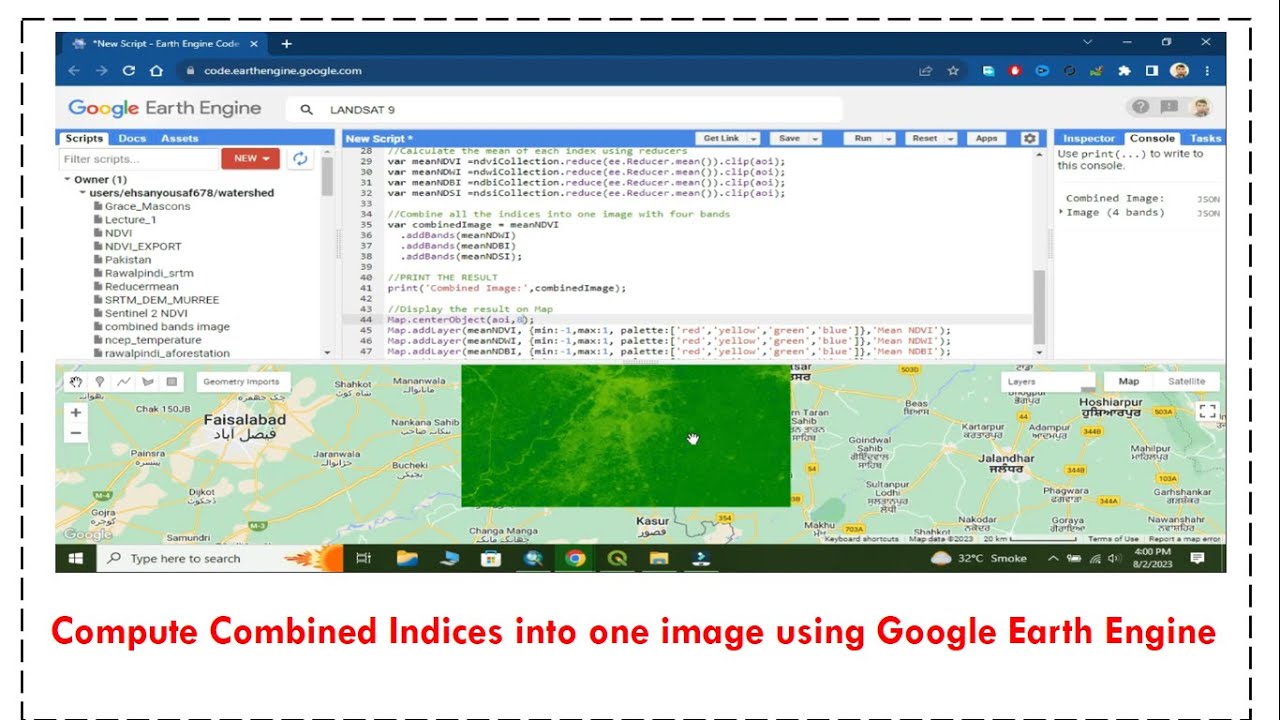Click the Get Link button
Viewport: 1280px width, 720px height.
[x=721, y=139]
